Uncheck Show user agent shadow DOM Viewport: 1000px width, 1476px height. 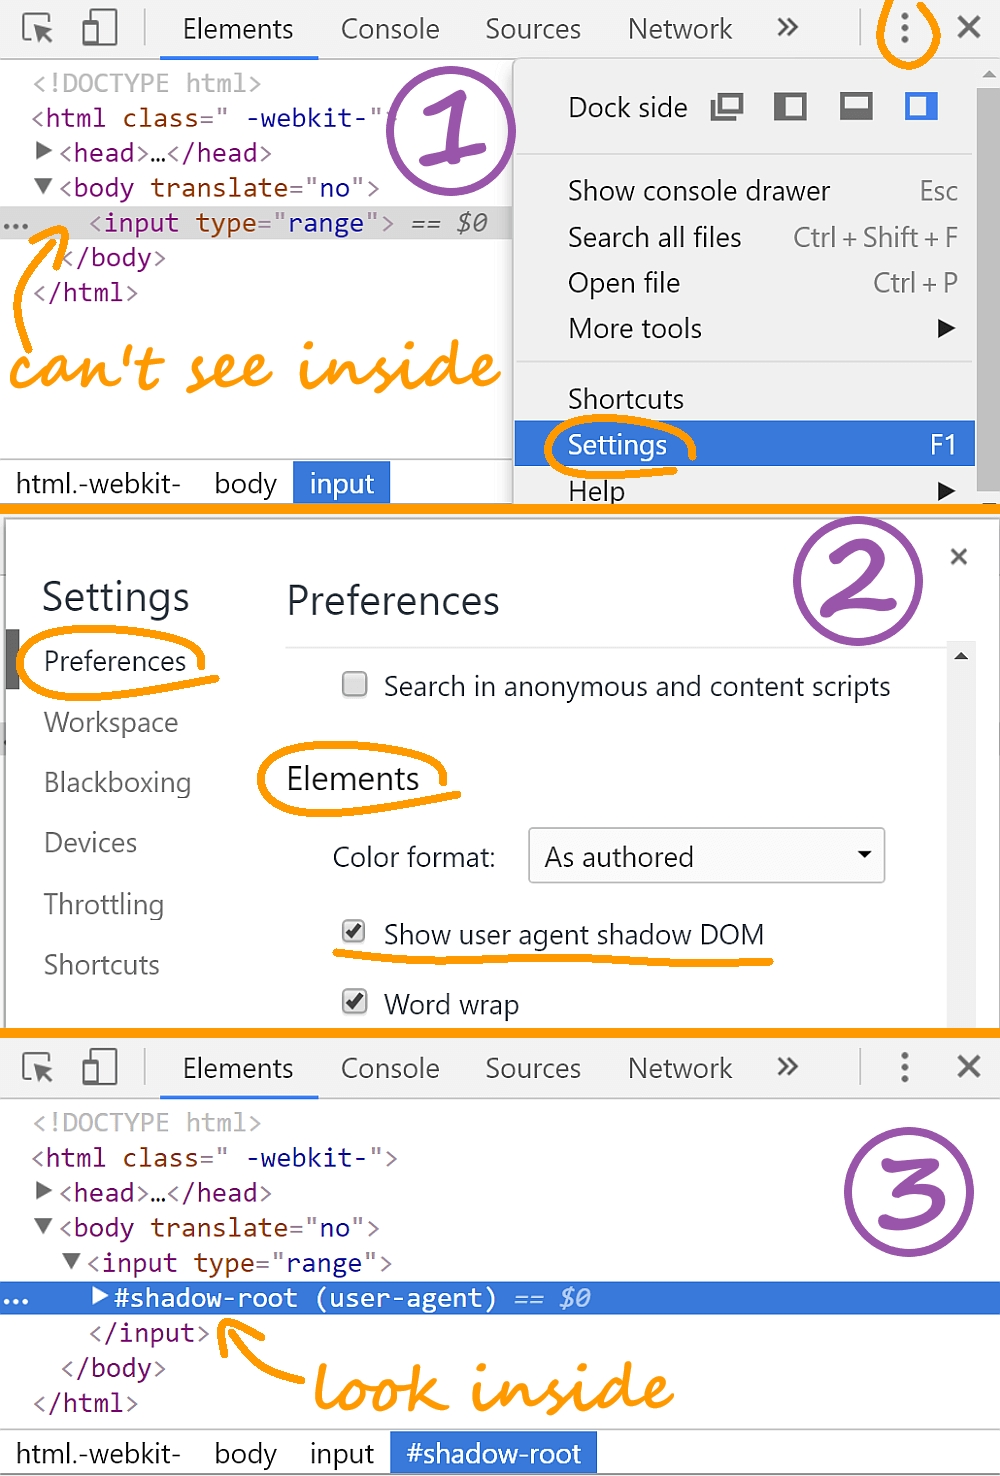(x=354, y=932)
